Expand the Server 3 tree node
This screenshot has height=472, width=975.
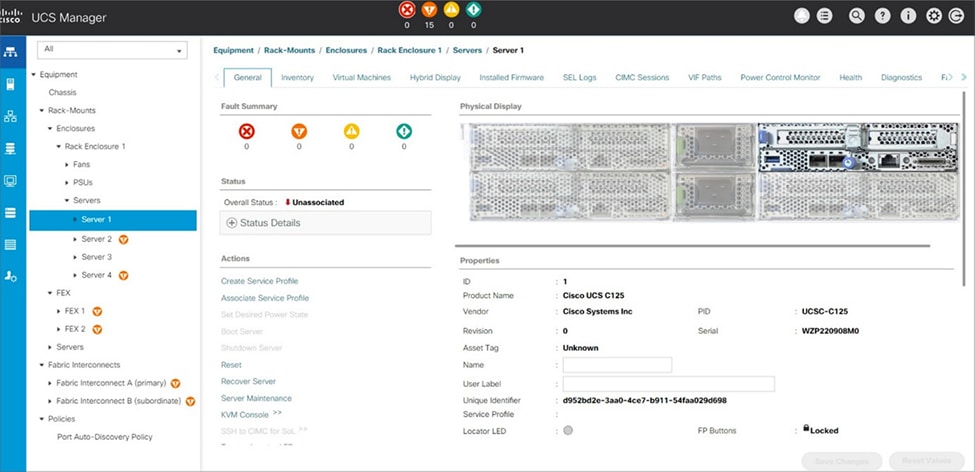76,257
